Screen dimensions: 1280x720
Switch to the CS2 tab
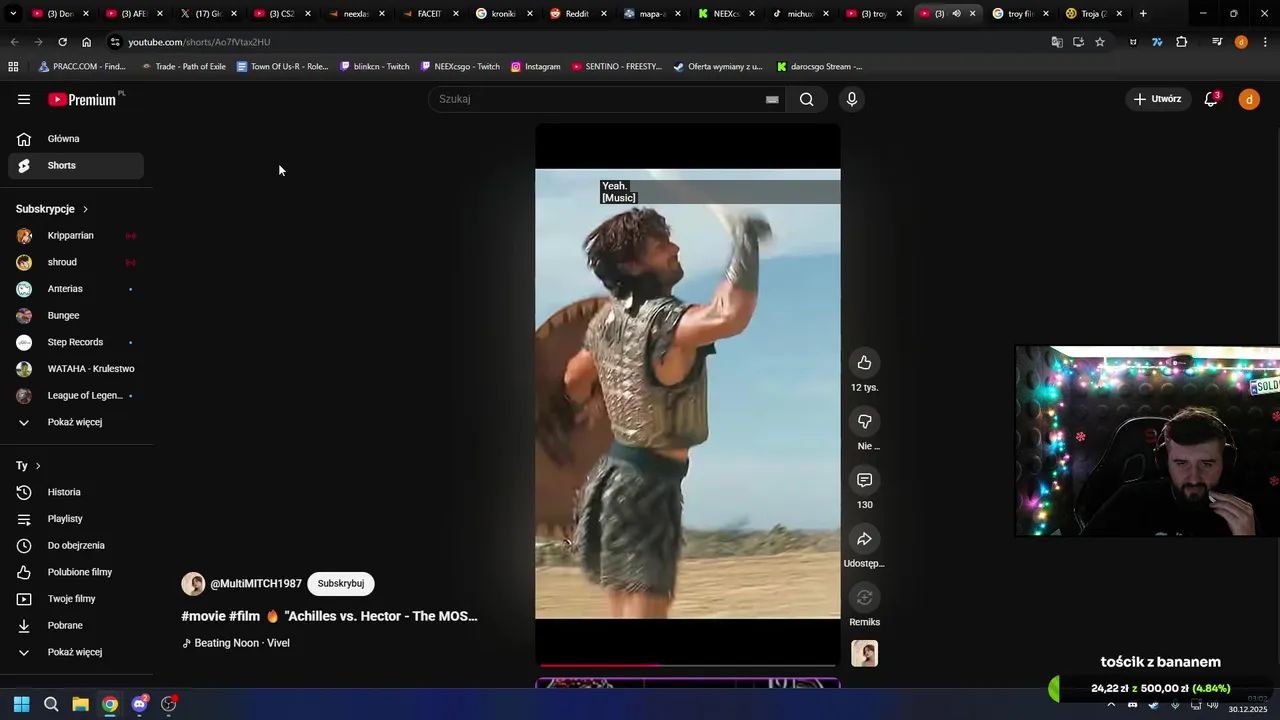pyautogui.click(x=280, y=14)
